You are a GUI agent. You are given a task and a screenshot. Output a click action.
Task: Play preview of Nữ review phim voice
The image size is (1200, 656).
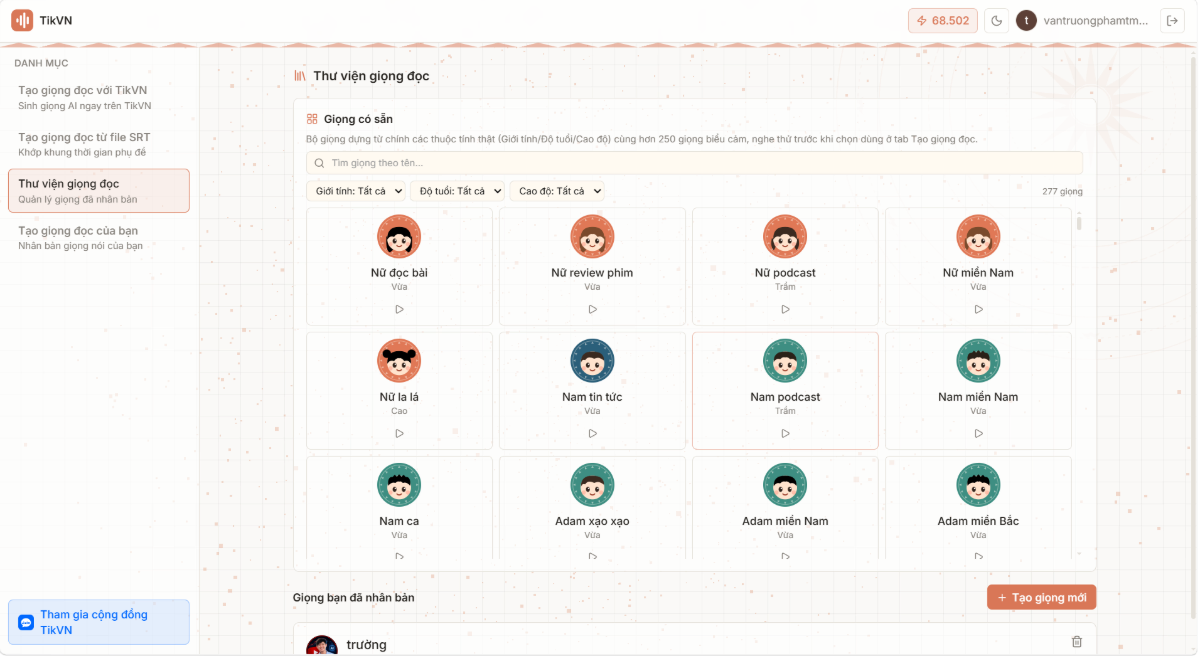(592, 309)
